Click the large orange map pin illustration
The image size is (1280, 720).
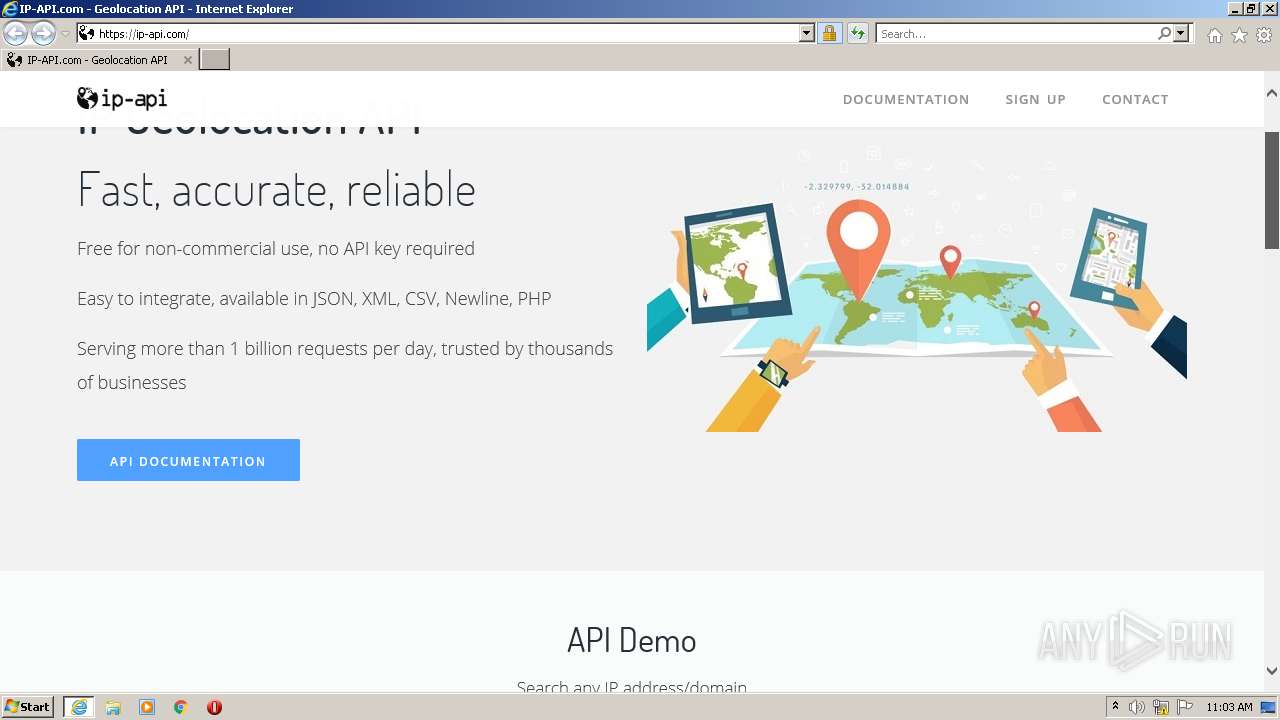(x=858, y=248)
